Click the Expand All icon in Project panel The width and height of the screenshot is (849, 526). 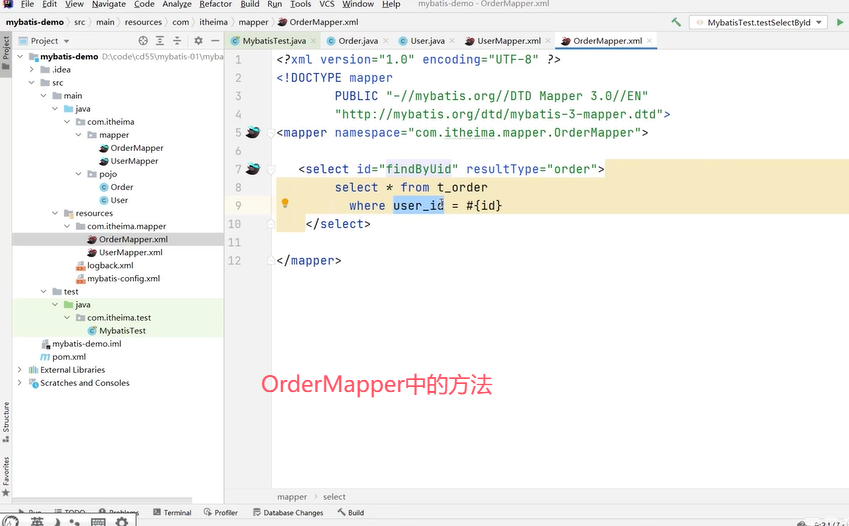pos(160,41)
